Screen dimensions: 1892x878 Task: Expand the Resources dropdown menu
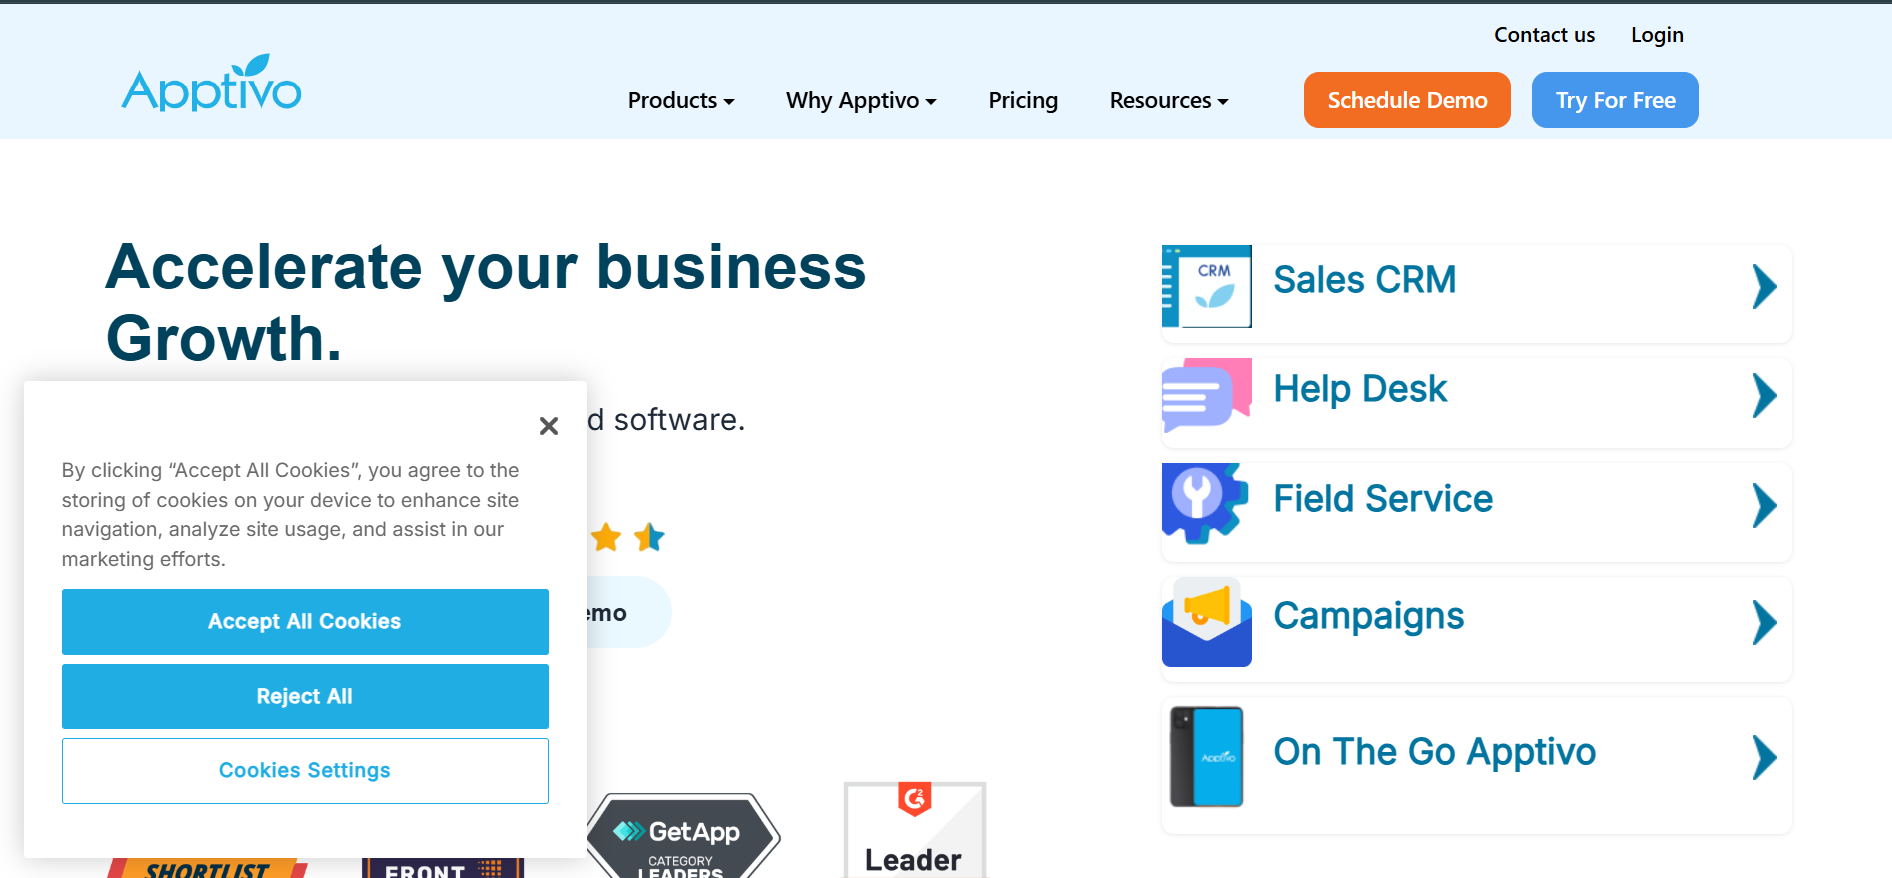1169,100
